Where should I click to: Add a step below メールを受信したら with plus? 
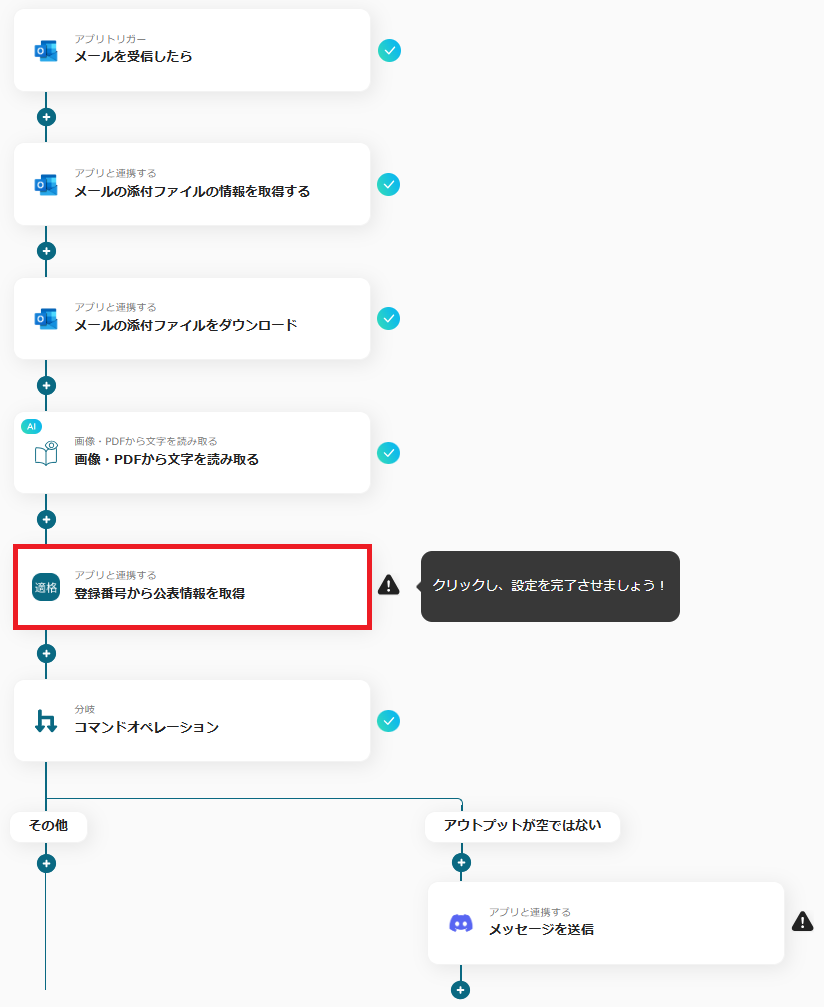(46, 117)
